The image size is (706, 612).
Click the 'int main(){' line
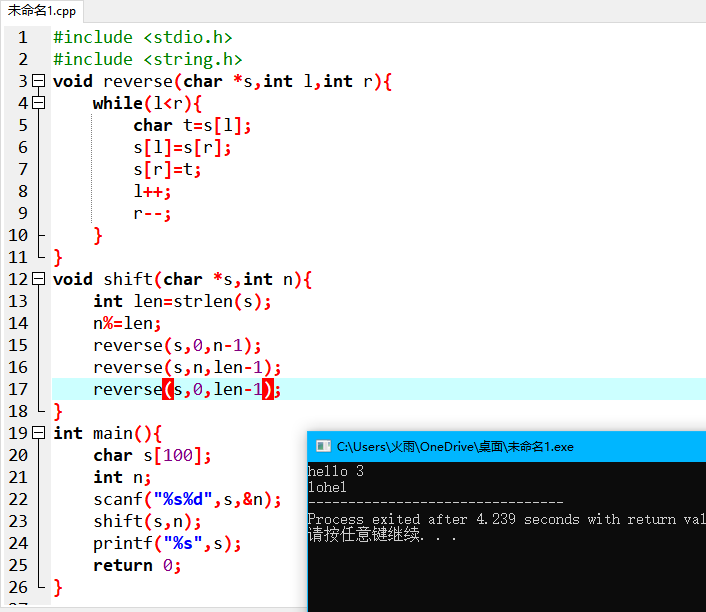[107, 433]
